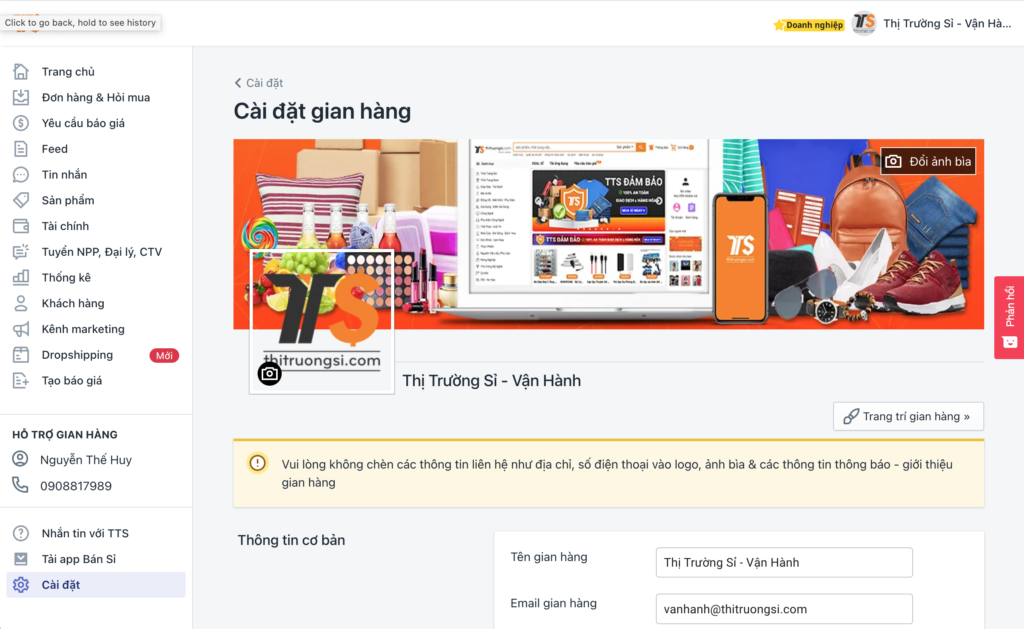The image size is (1024, 629).
Task: Open the Phản hồi feedback tab
Action: [x=1009, y=317]
